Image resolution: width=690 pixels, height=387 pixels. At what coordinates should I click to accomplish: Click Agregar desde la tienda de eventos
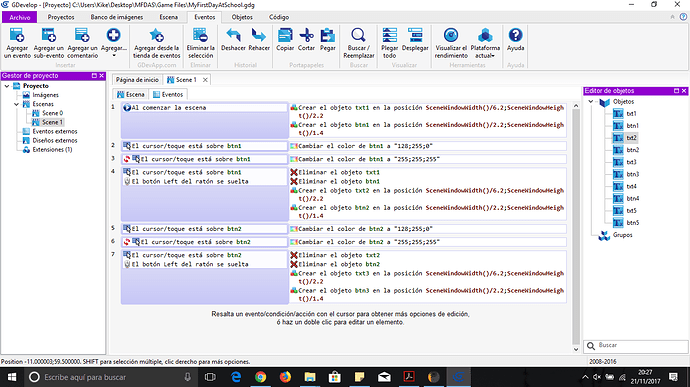tap(157, 43)
